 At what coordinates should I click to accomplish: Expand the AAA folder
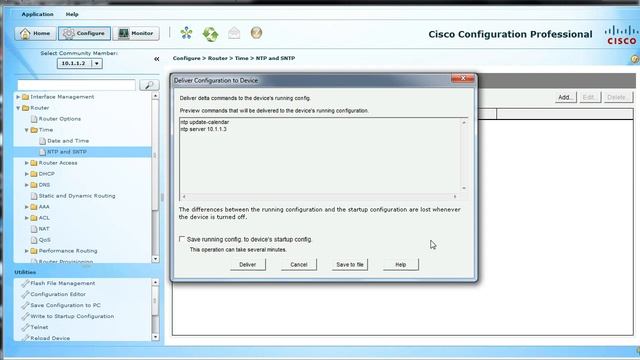click(27, 207)
